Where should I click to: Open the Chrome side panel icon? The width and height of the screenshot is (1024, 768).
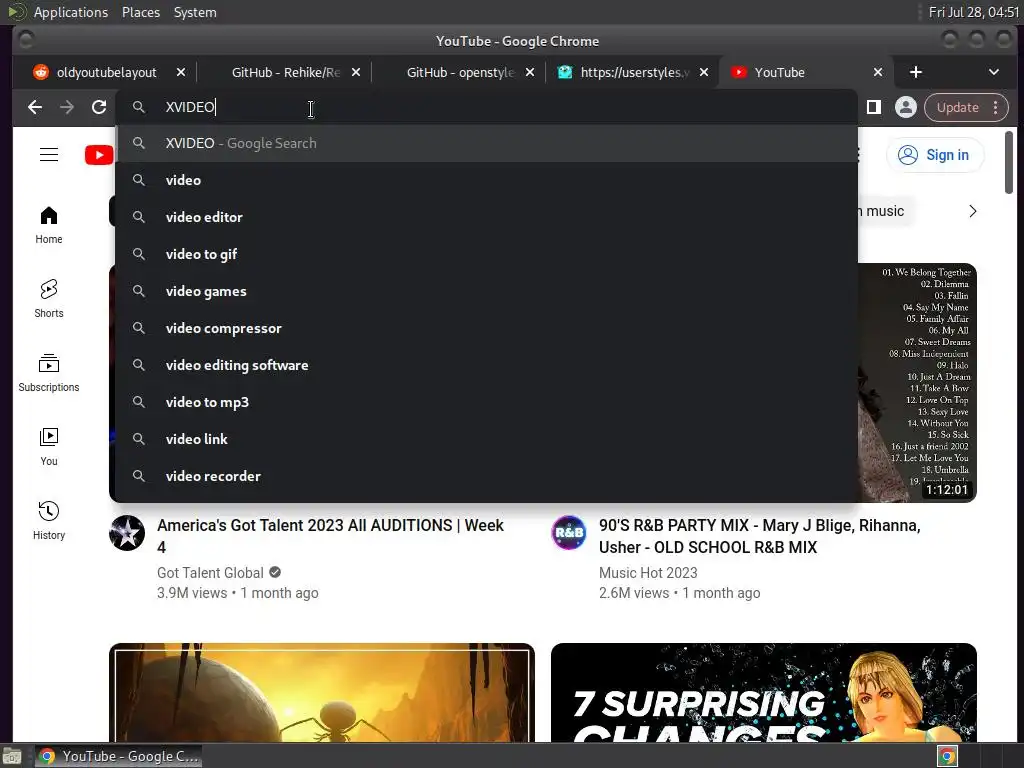click(874, 107)
